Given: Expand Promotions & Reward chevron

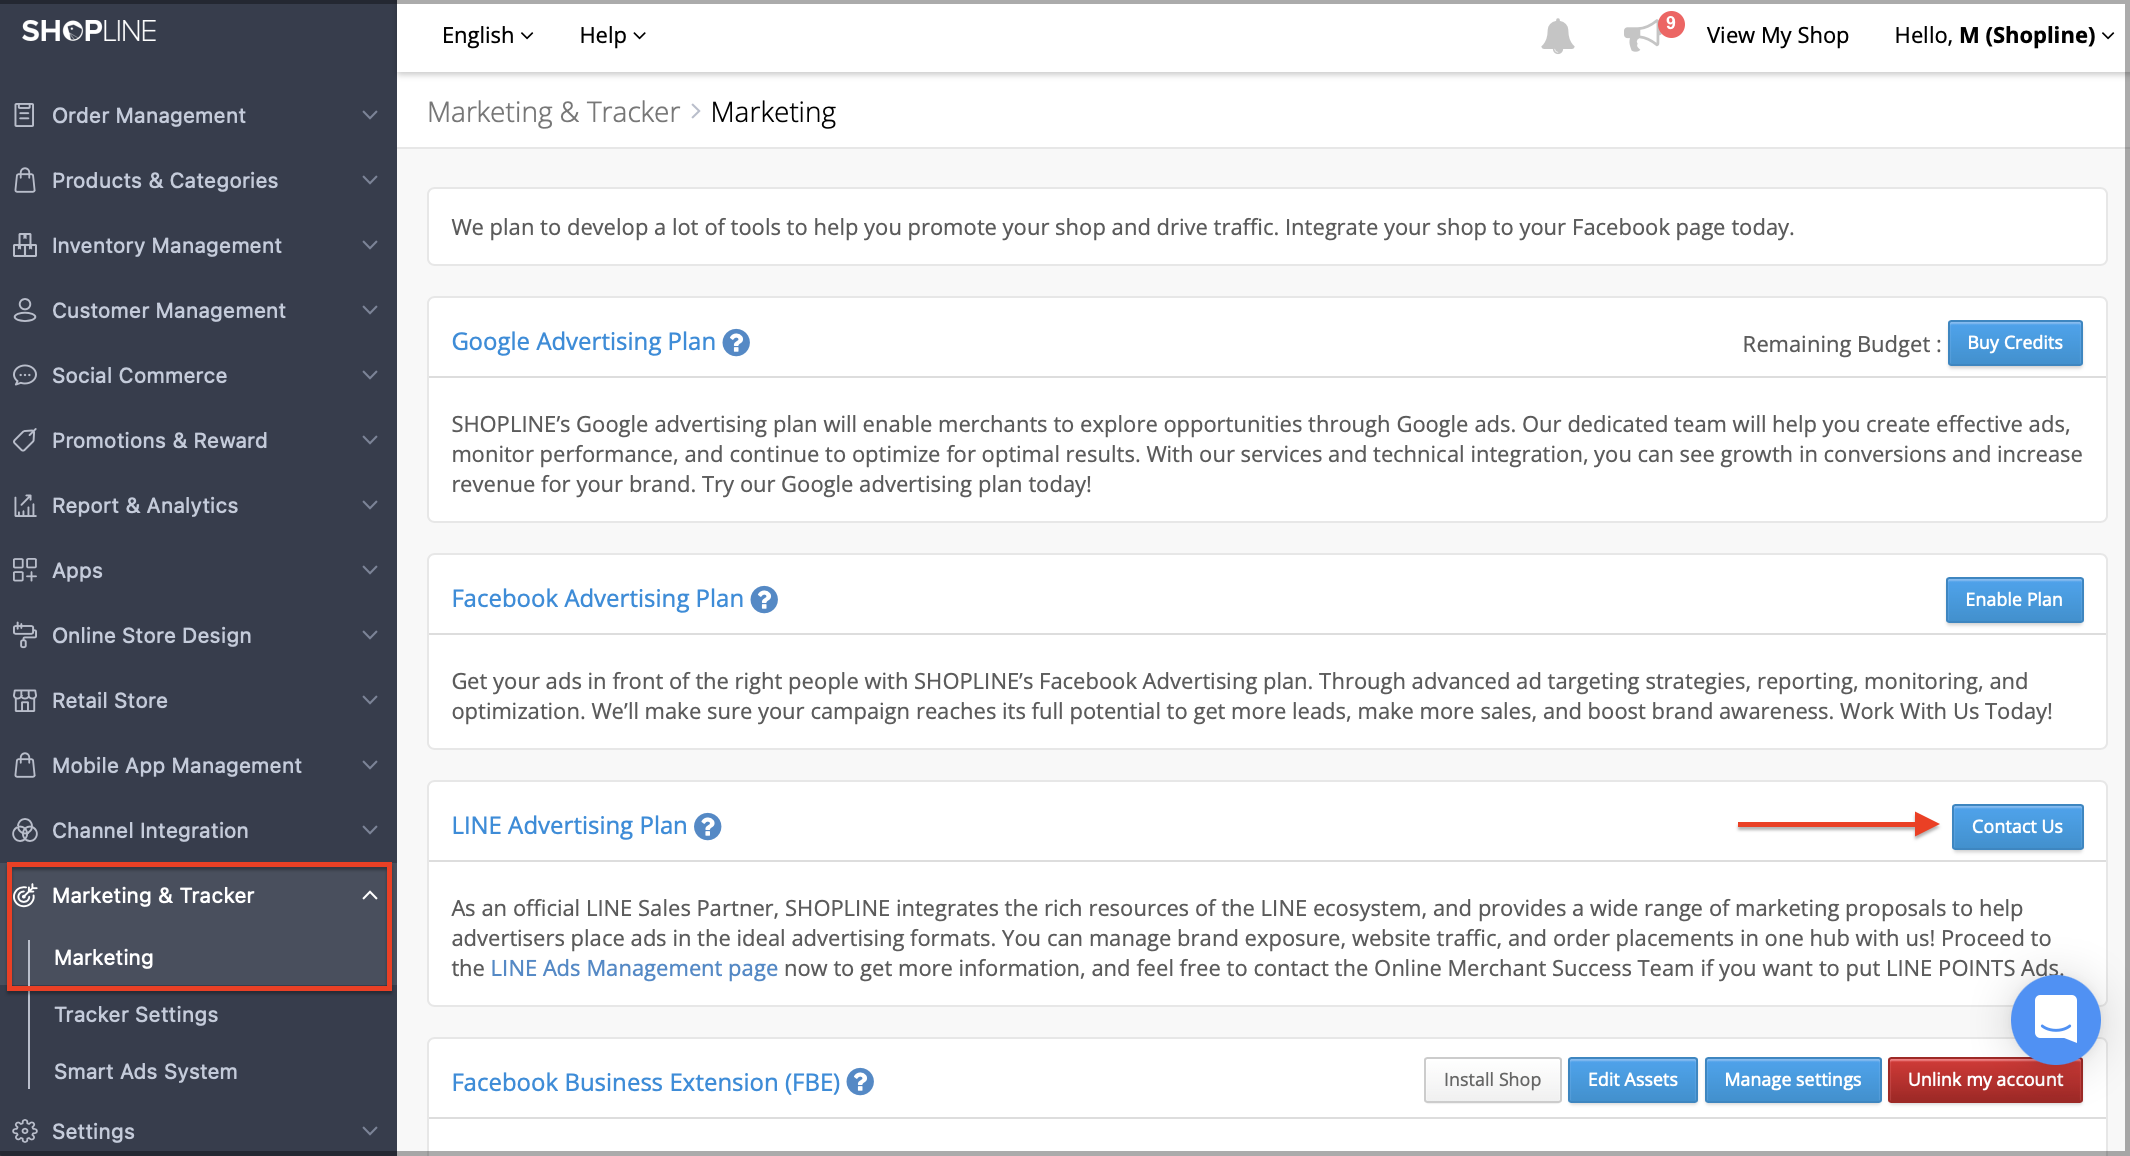Looking at the screenshot, I should click(370, 440).
